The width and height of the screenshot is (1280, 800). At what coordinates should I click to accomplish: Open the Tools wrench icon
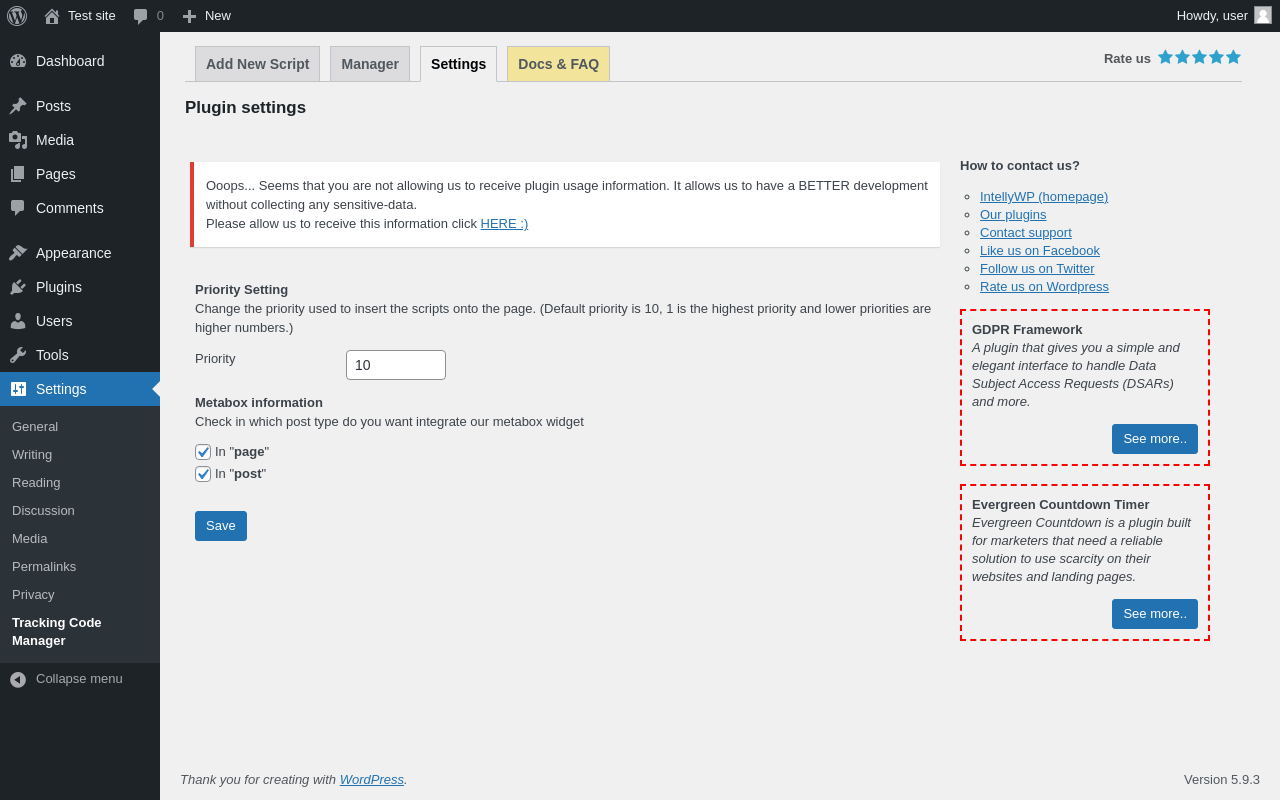pyautogui.click(x=18, y=355)
